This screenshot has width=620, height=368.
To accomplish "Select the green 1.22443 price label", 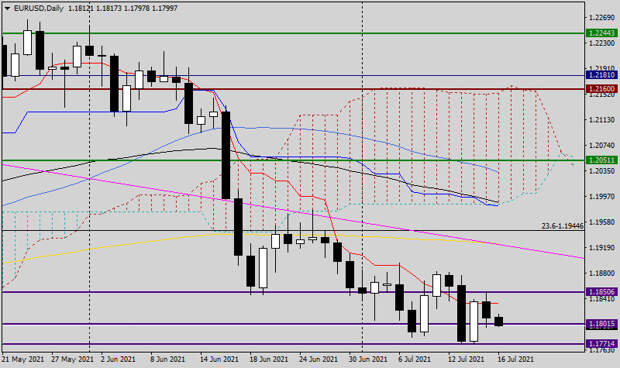I will 602,33.
